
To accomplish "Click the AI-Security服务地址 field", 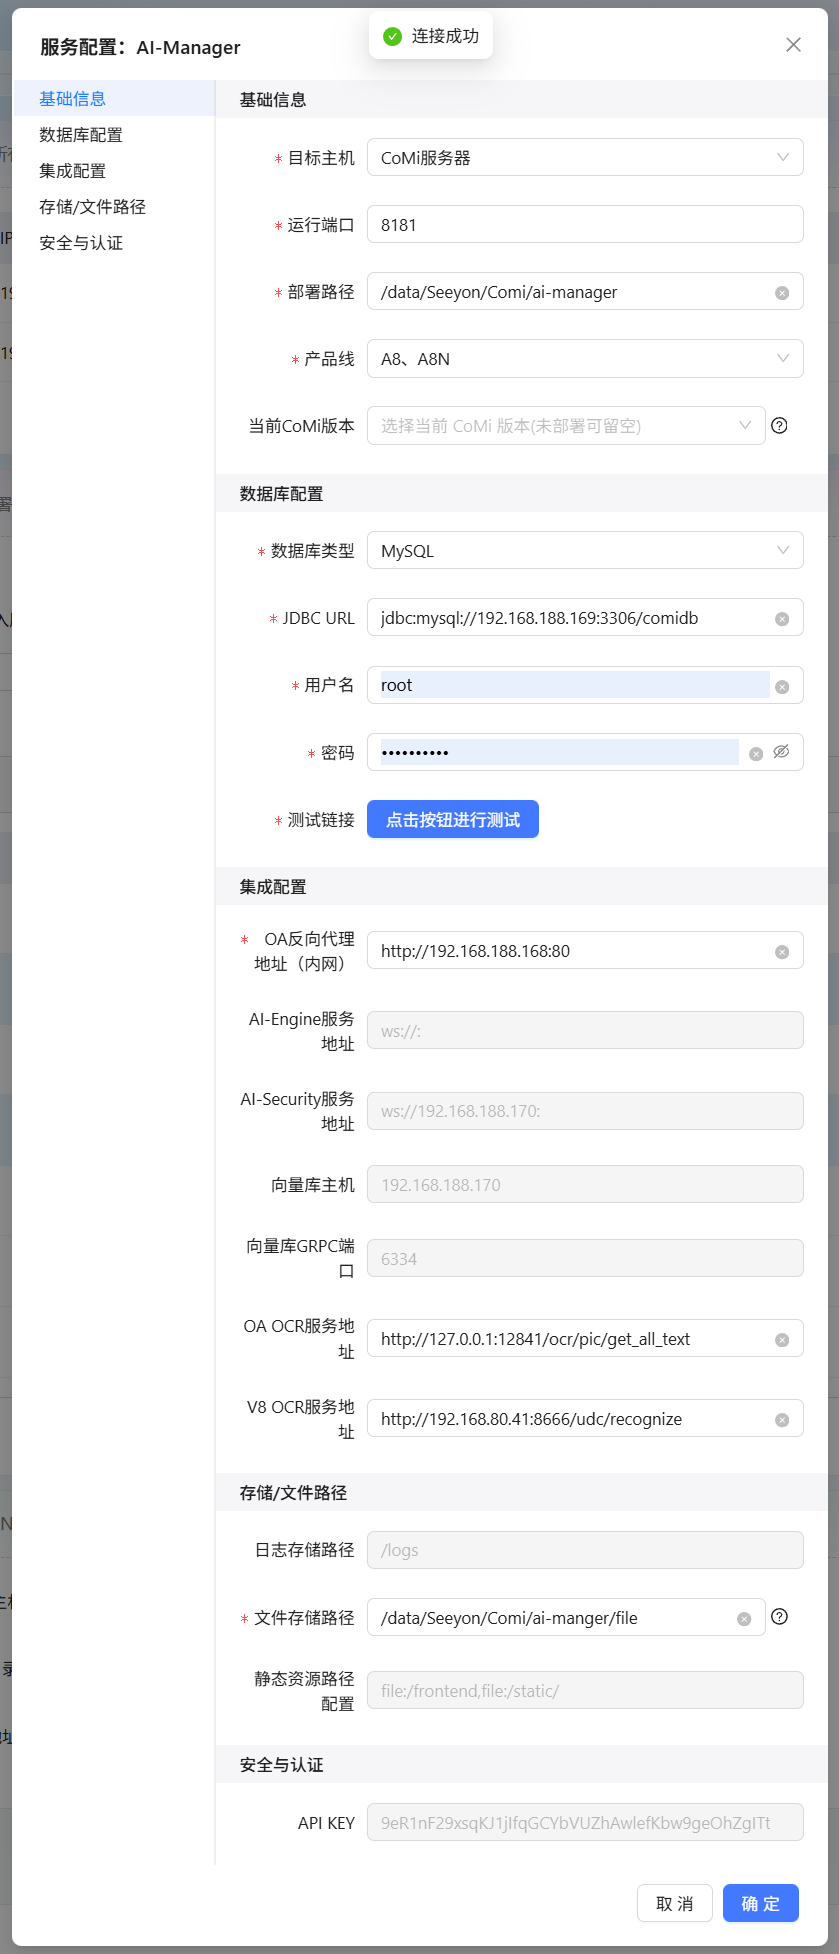I will click(x=585, y=1111).
